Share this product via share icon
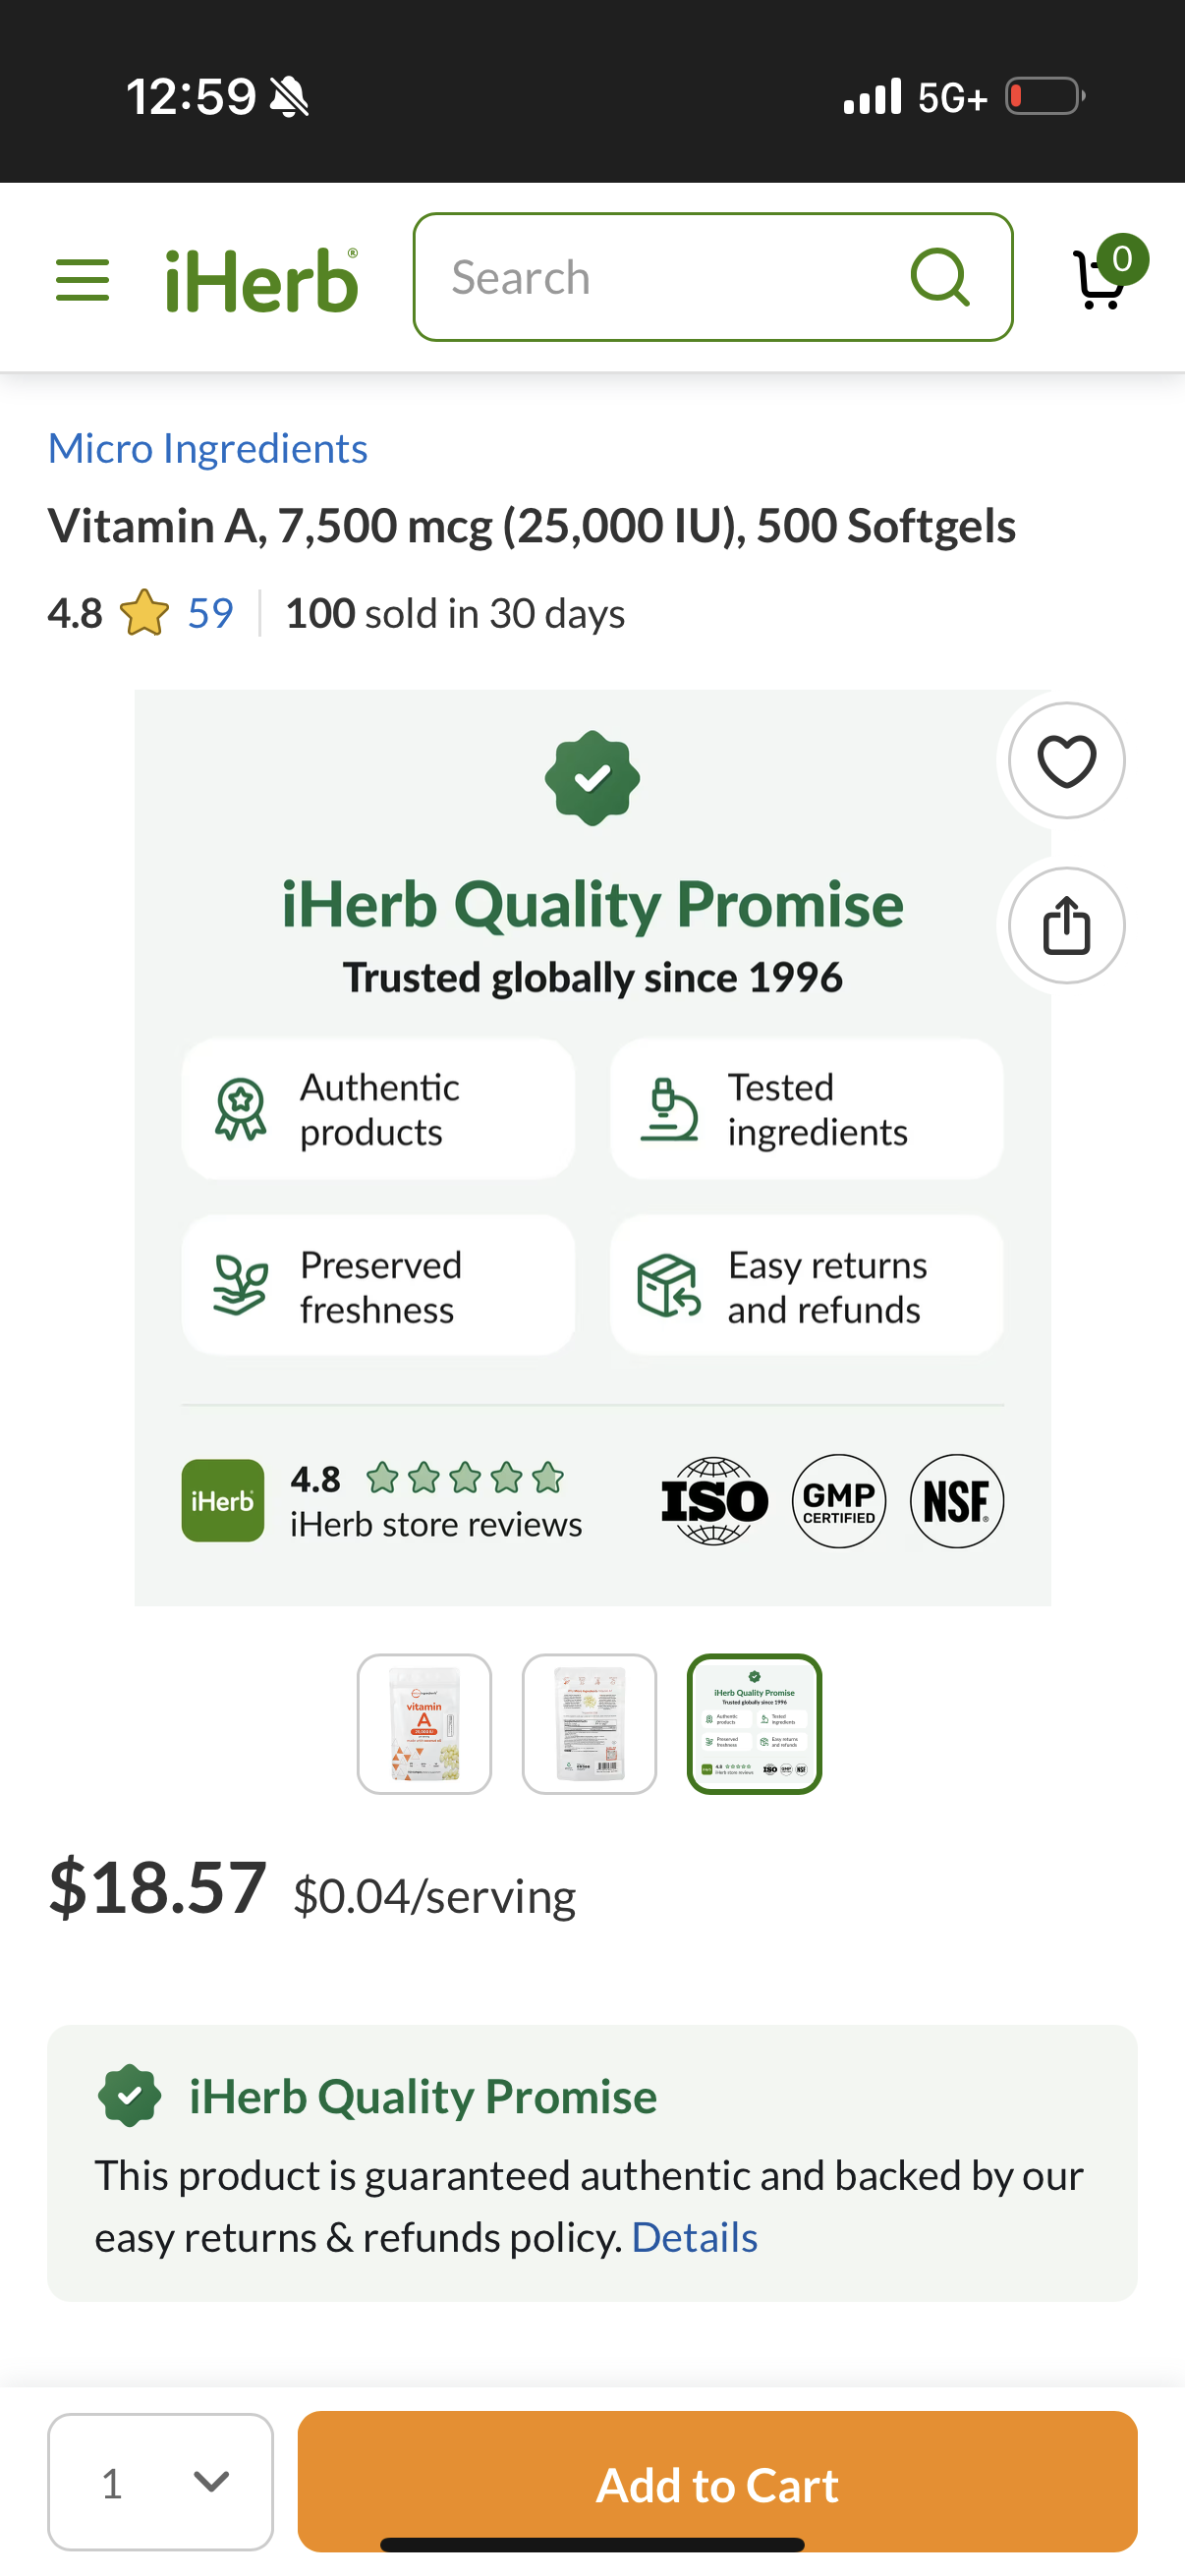The width and height of the screenshot is (1185, 2576). click(x=1066, y=925)
